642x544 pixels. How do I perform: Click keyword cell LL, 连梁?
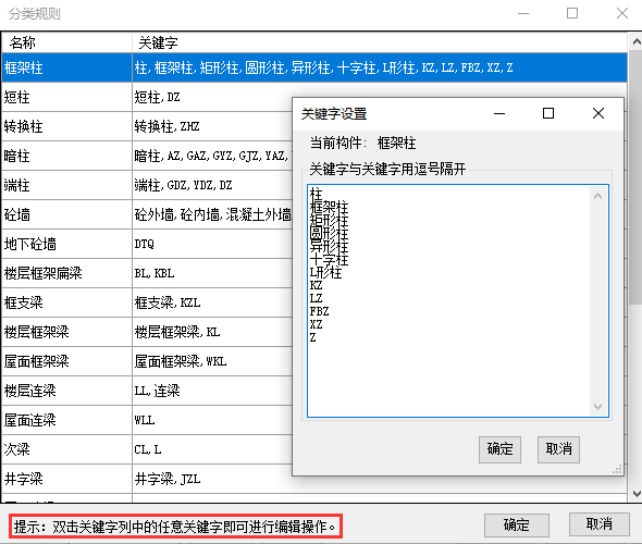click(212, 391)
